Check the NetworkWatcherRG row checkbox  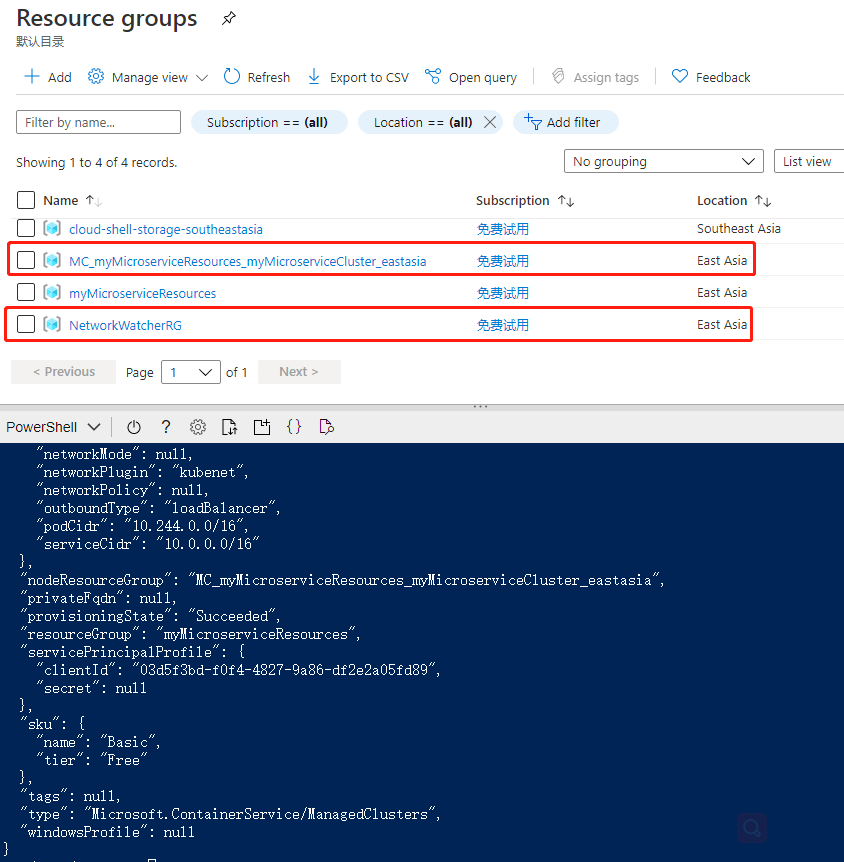coord(26,324)
